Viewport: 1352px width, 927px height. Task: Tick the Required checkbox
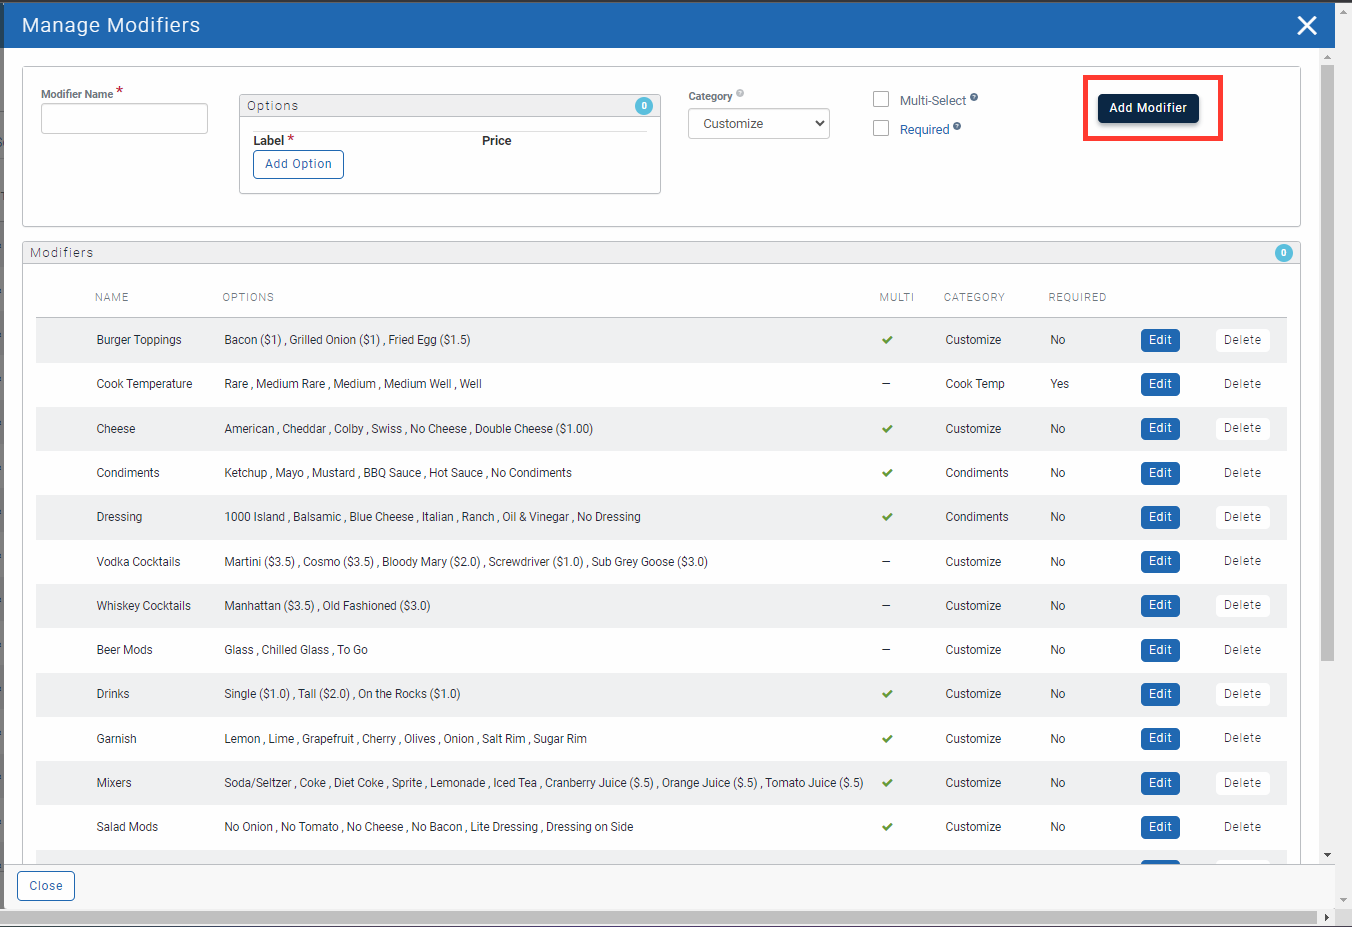(x=881, y=128)
